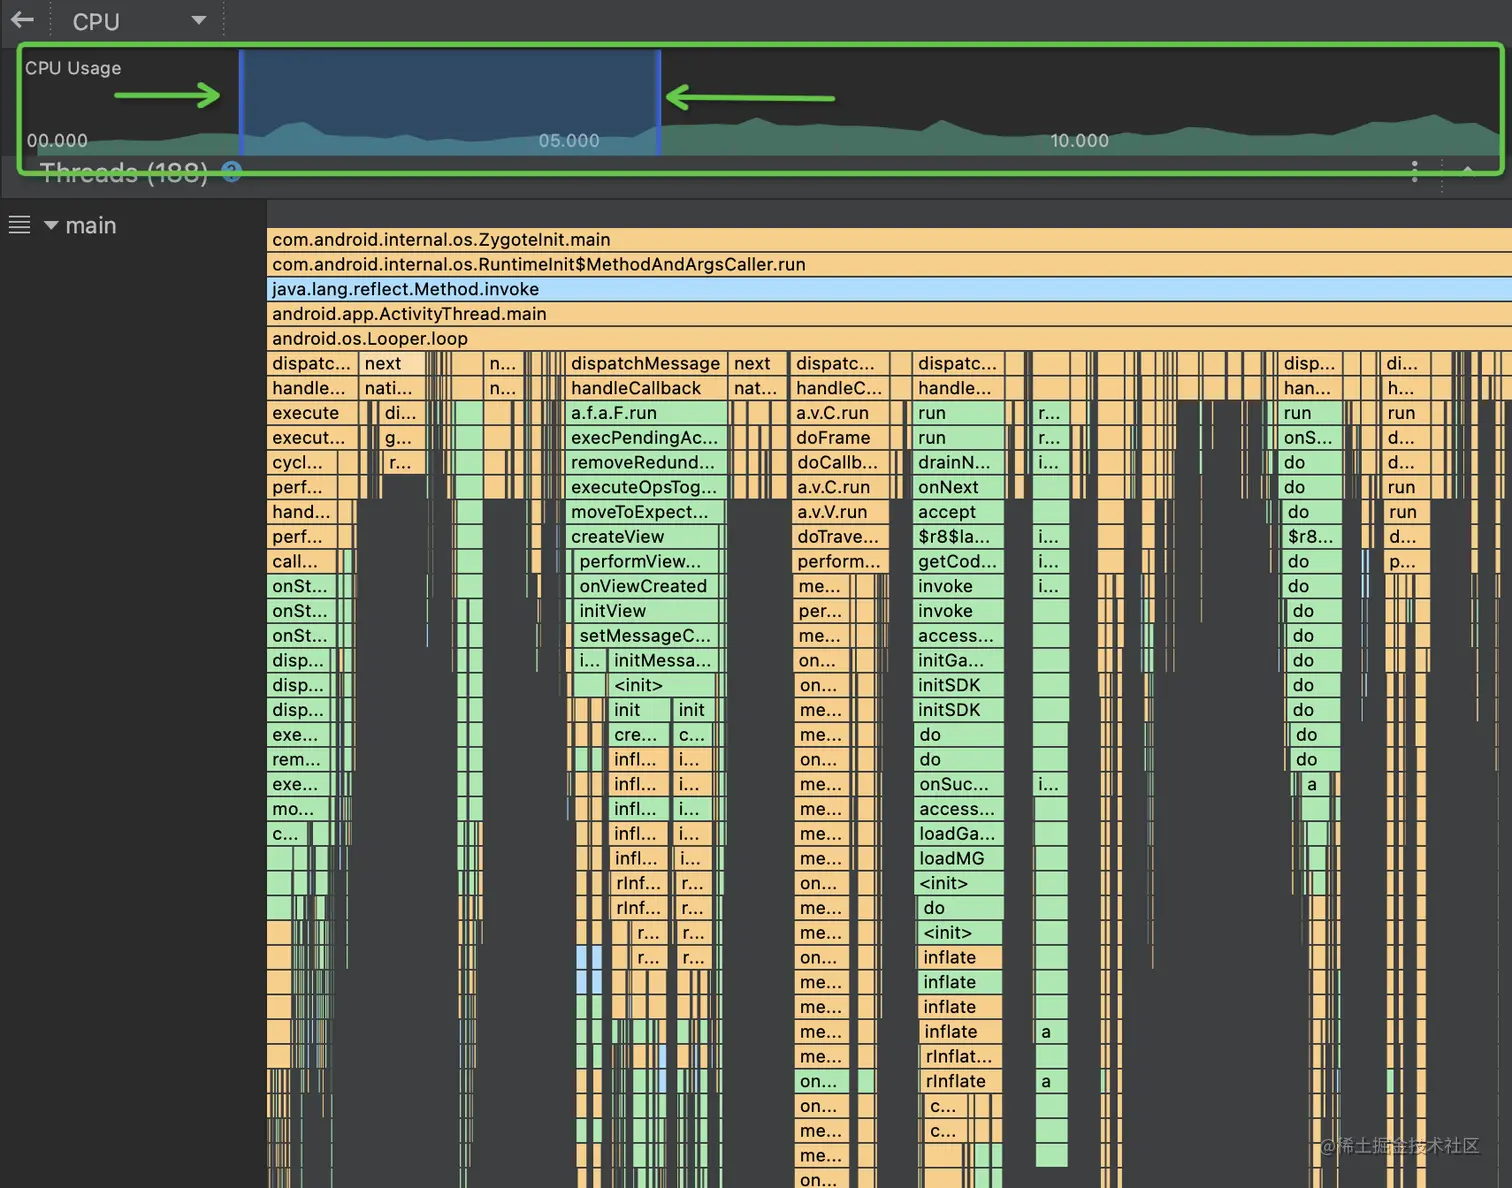The width and height of the screenshot is (1512, 1188).
Task: Select the performView... frame
Action: point(648,562)
